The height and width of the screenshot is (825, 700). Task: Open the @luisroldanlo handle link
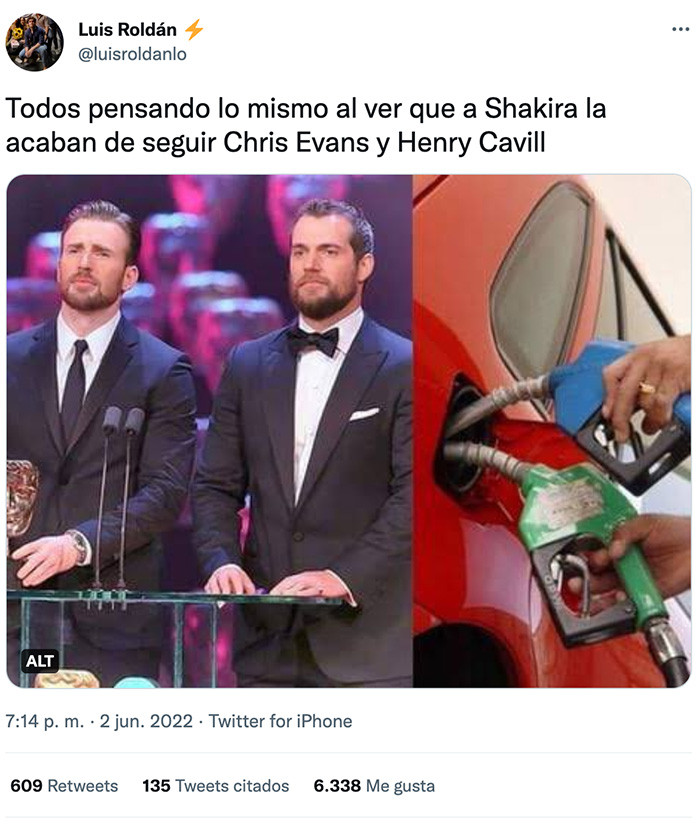point(132,54)
